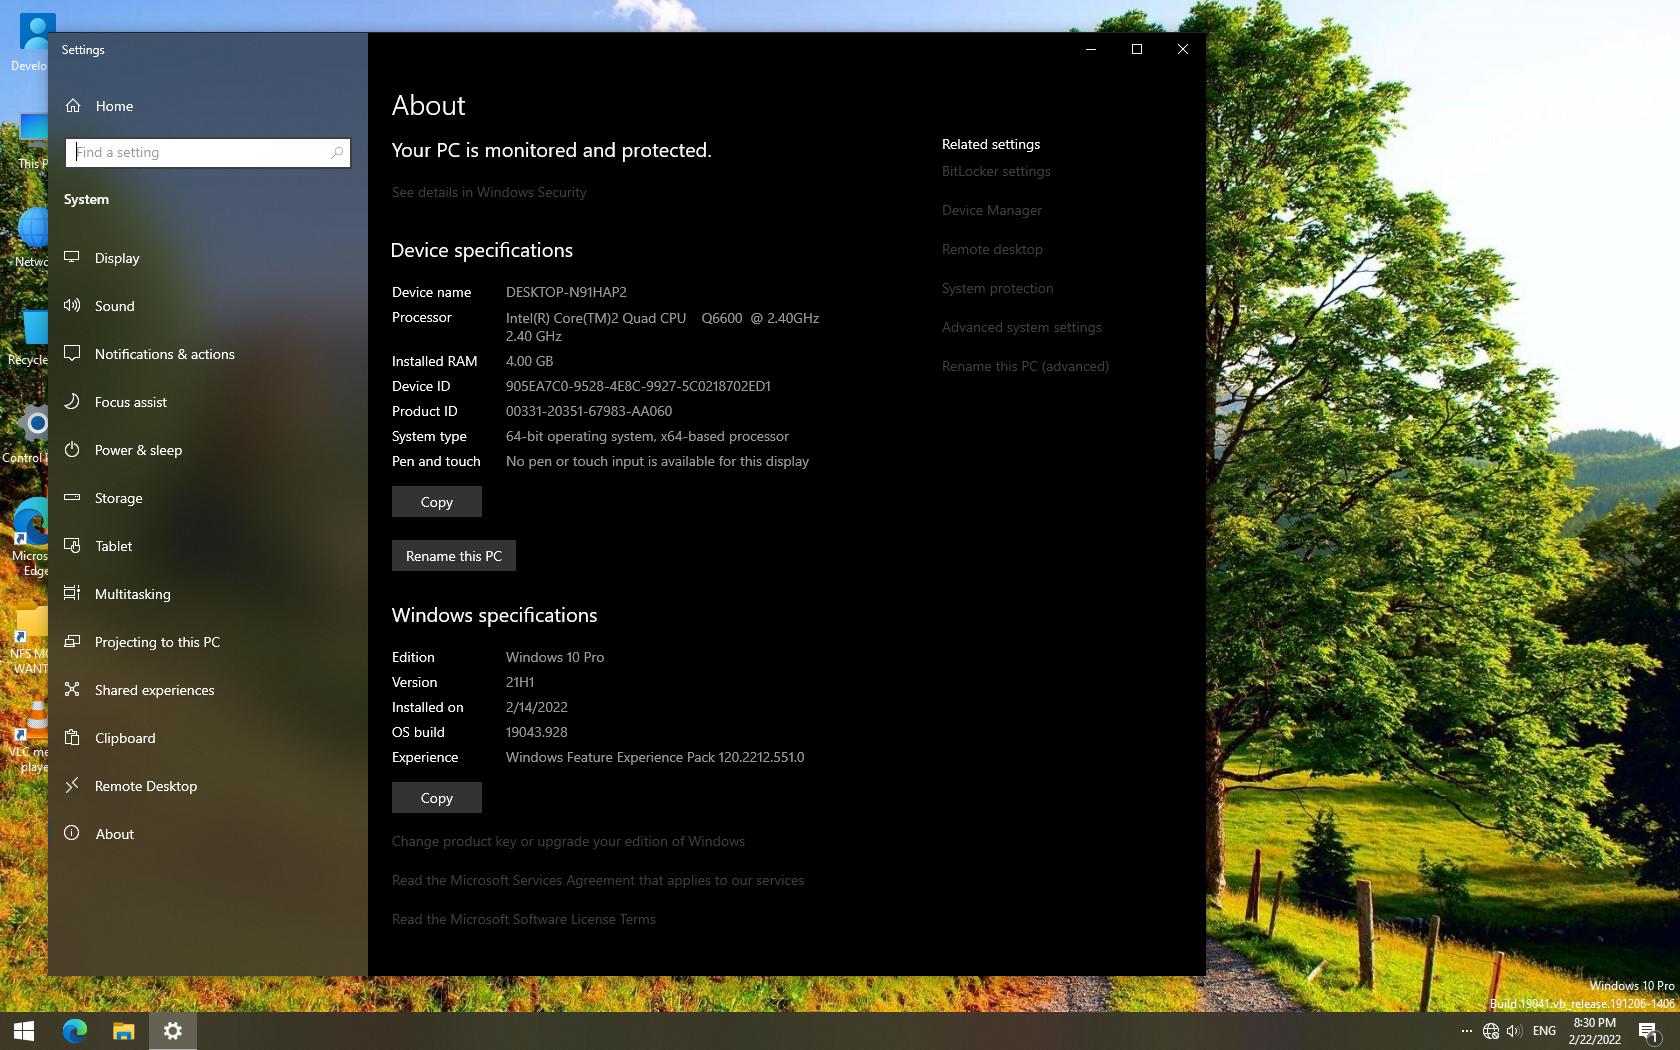1680x1050 pixels.
Task: Select Product ID 00331-20351-67983-AA060
Action: pyautogui.click(x=589, y=411)
